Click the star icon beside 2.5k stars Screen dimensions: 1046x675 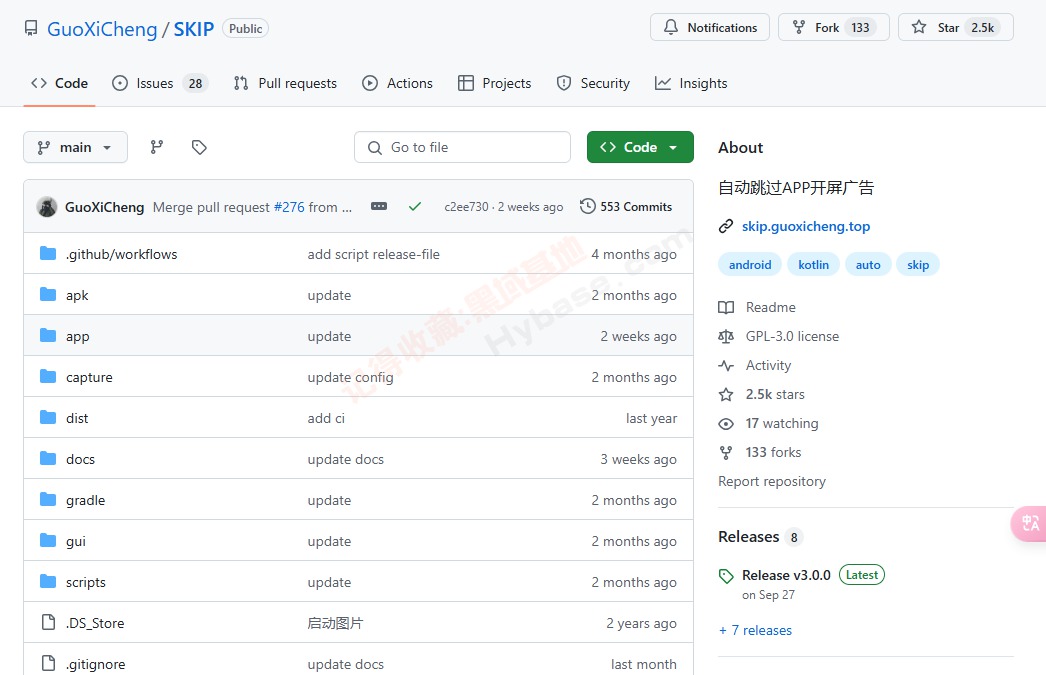pos(726,394)
